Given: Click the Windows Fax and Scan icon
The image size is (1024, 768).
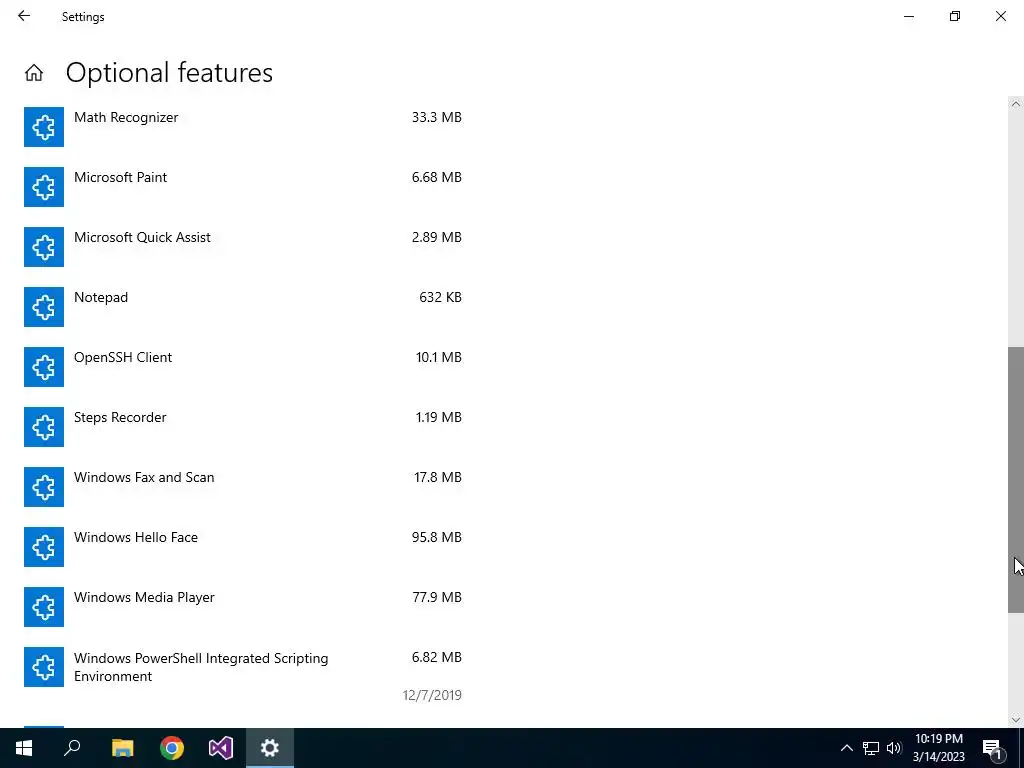Looking at the screenshot, I should click(x=44, y=487).
